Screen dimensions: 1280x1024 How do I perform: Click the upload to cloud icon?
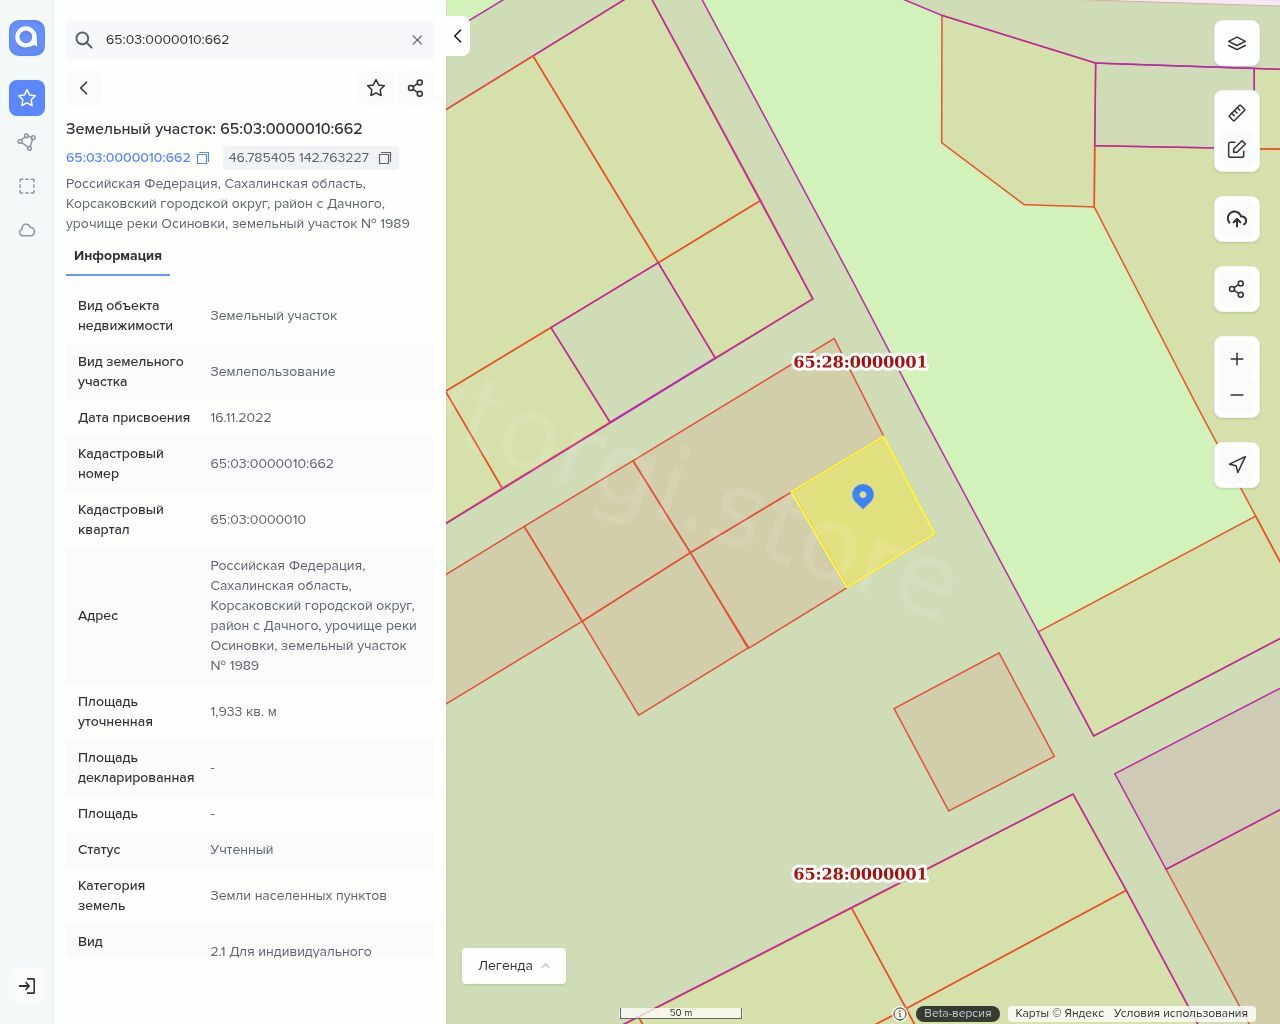click(x=1236, y=219)
